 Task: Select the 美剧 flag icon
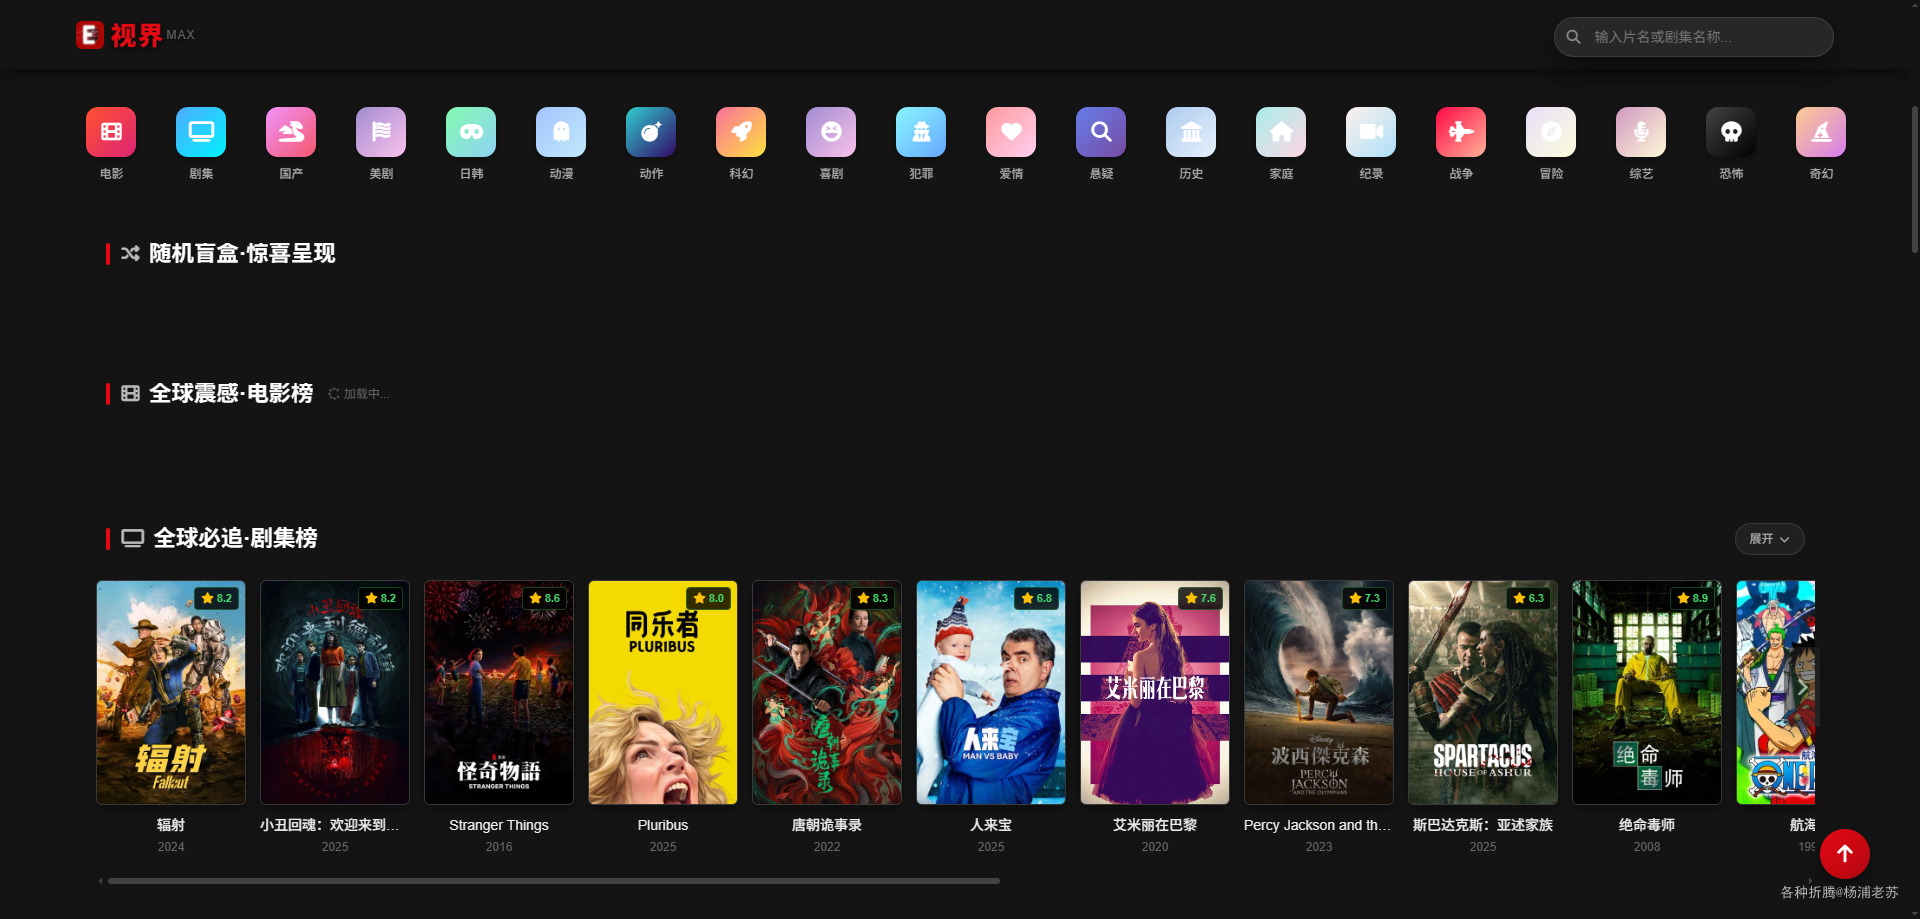pyautogui.click(x=381, y=132)
